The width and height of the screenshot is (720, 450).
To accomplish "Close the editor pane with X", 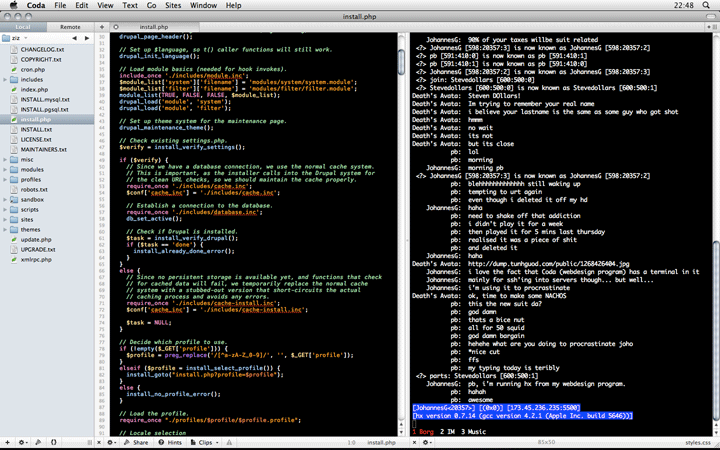I will point(99,442).
